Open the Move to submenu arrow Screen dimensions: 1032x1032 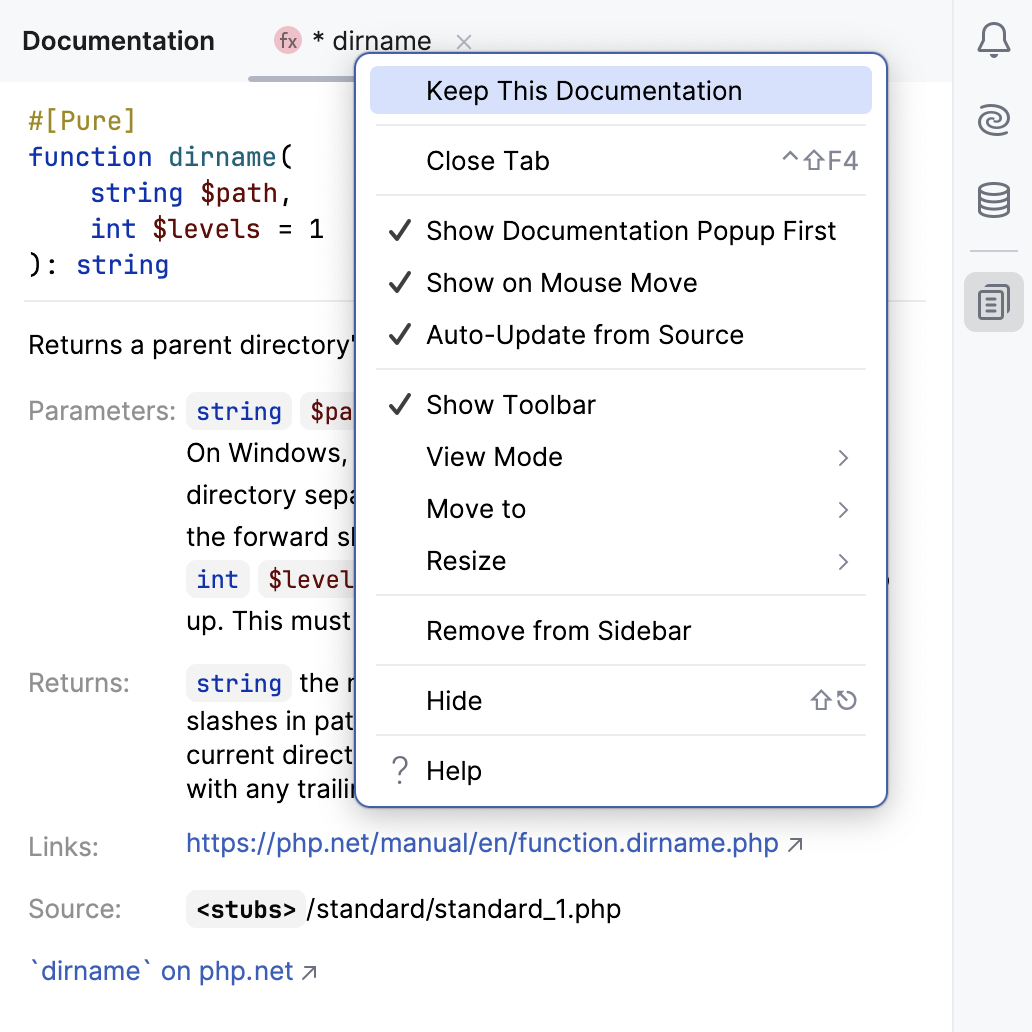click(x=476, y=508)
